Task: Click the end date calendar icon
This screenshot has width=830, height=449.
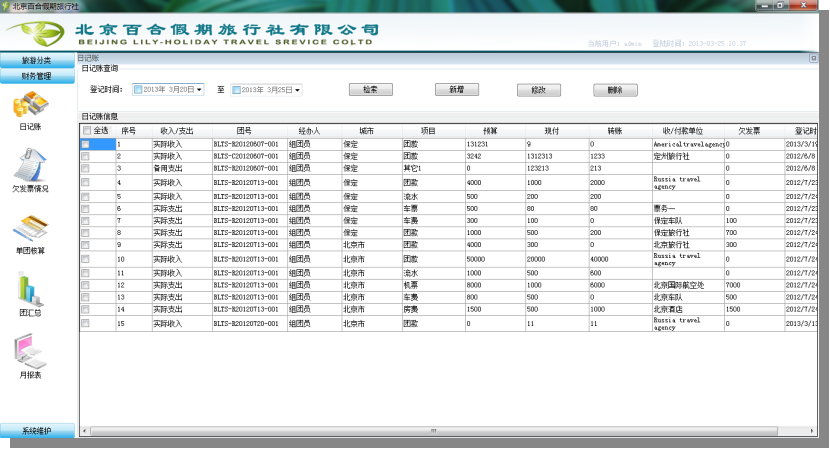Action: click(x=236, y=90)
